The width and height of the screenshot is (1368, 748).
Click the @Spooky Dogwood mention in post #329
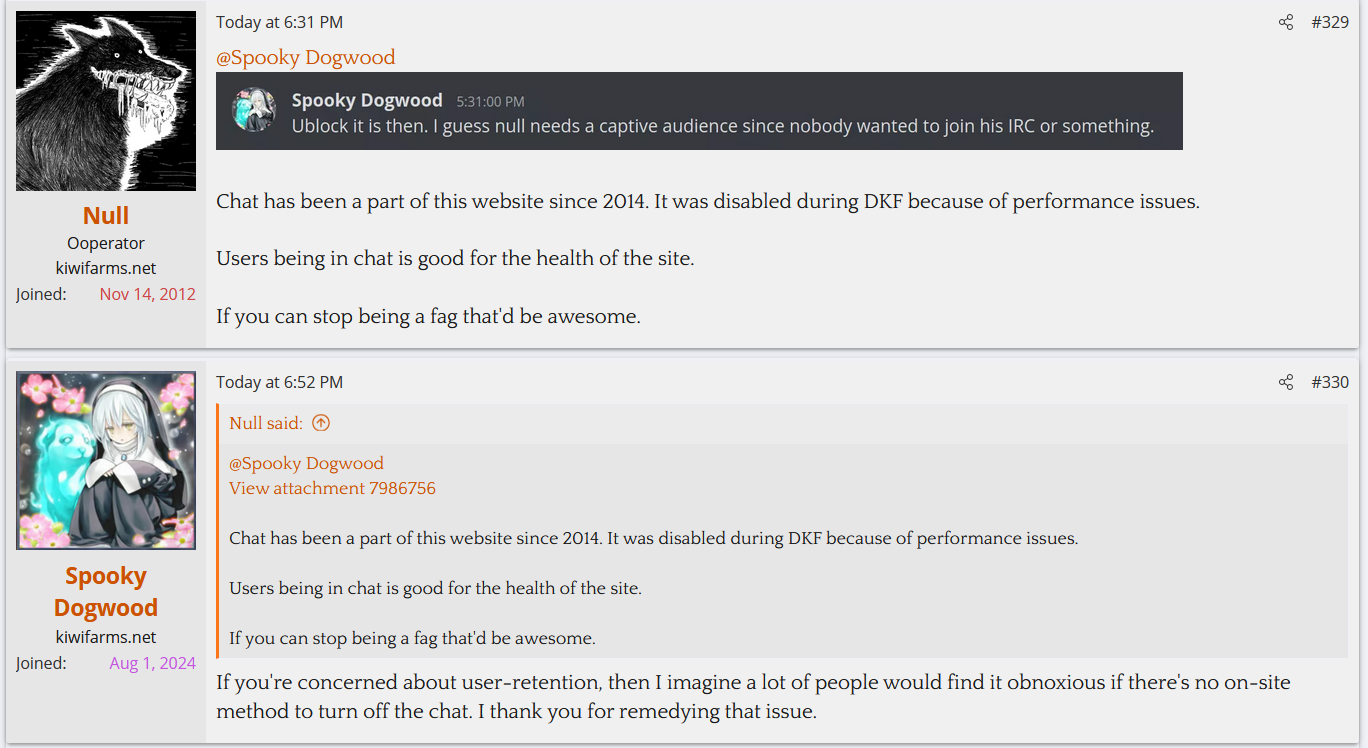pos(305,57)
